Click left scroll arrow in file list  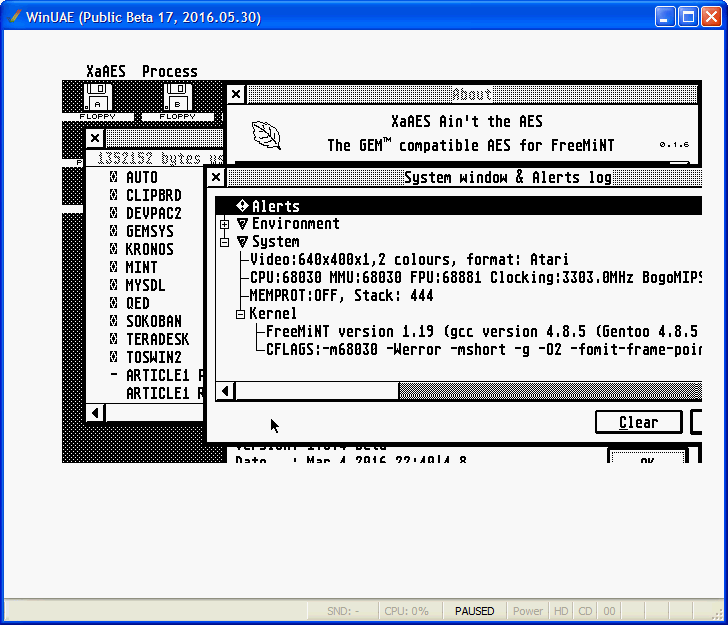(95, 412)
